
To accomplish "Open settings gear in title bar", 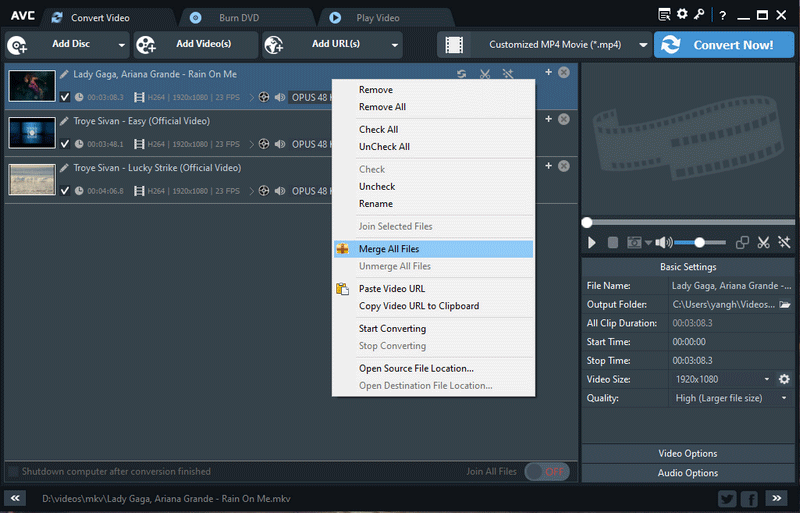I will 682,14.
